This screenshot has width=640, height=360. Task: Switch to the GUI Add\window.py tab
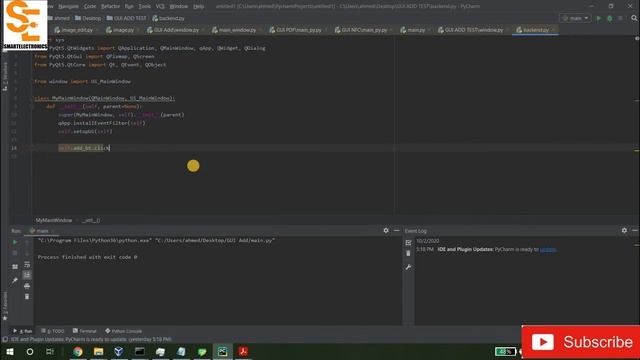point(176,30)
